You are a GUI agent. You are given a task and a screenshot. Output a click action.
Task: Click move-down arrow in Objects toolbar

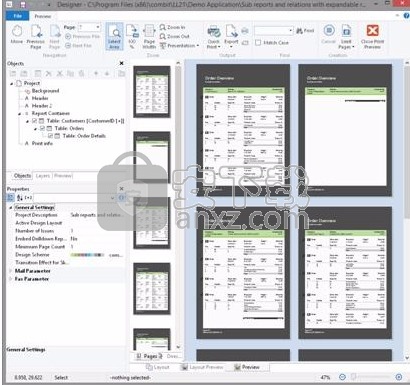[107, 74]
